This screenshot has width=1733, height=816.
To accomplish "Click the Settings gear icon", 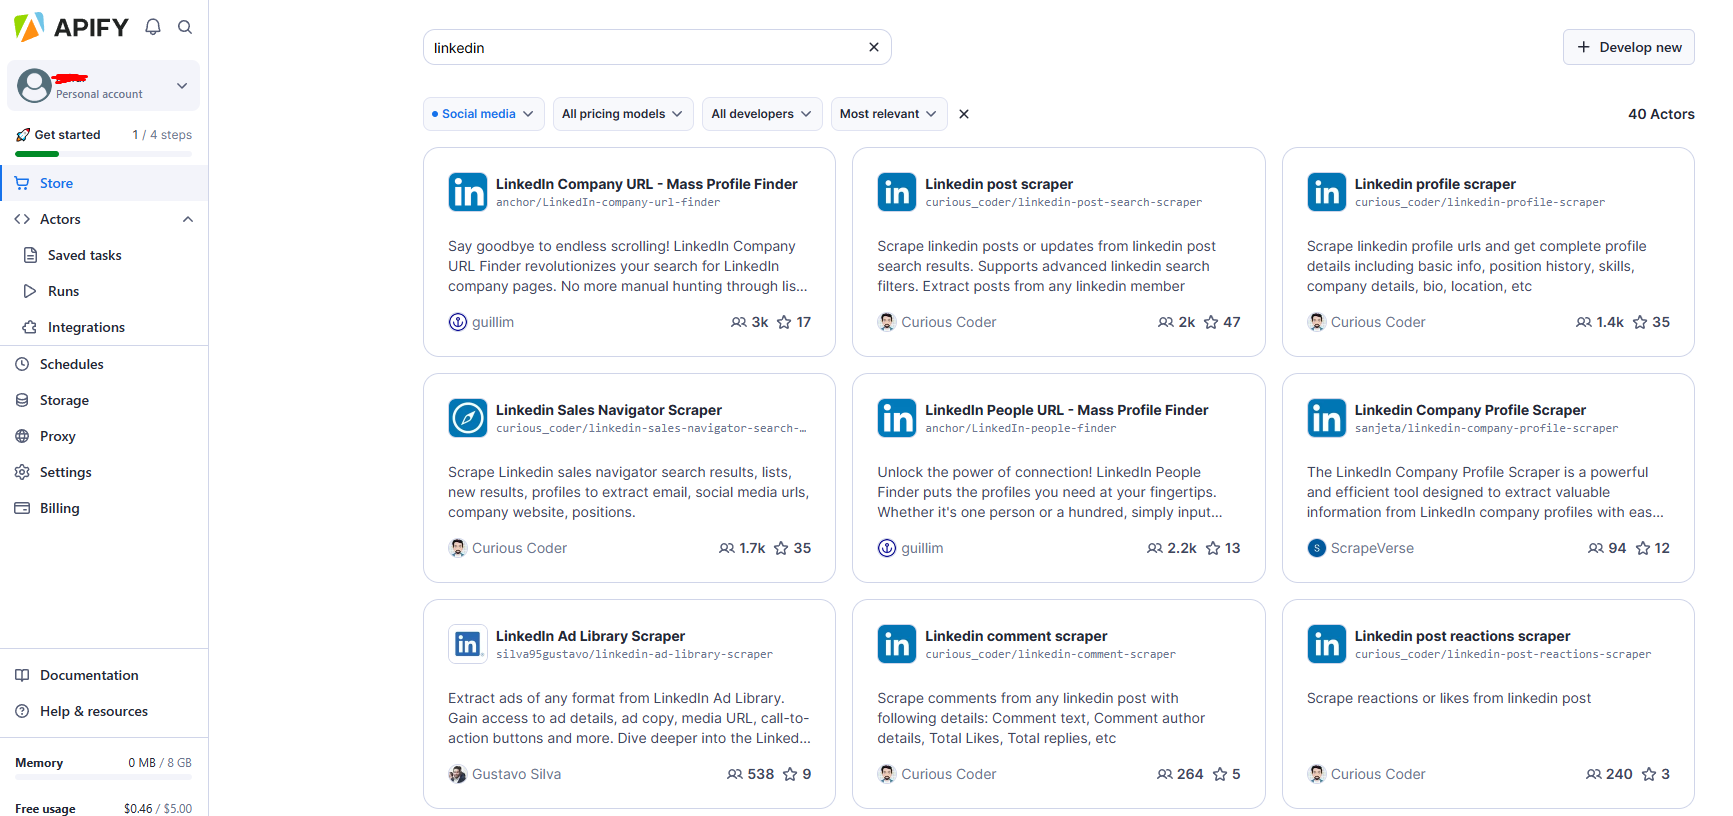I will tap(22, 472).
